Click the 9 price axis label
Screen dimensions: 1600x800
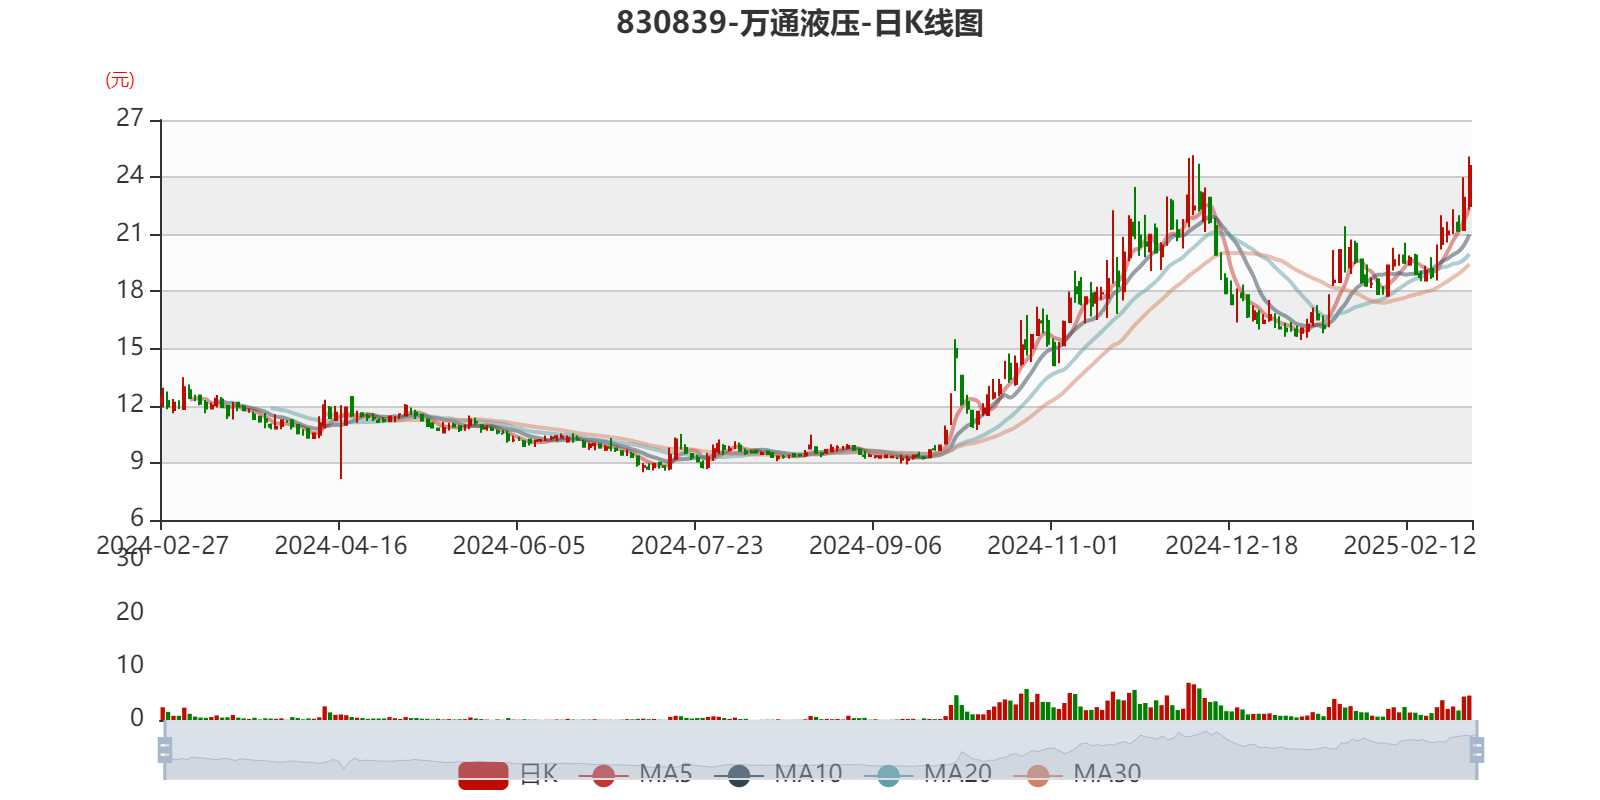(137, 462)
